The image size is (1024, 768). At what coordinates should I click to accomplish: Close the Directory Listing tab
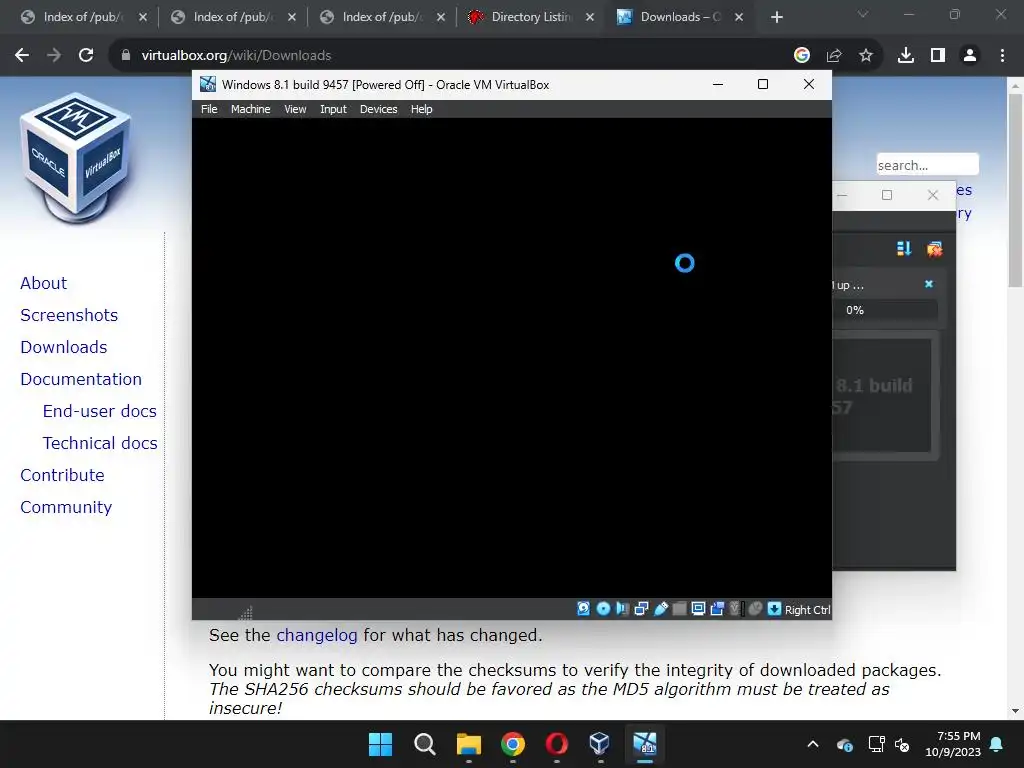pos(590,17)
